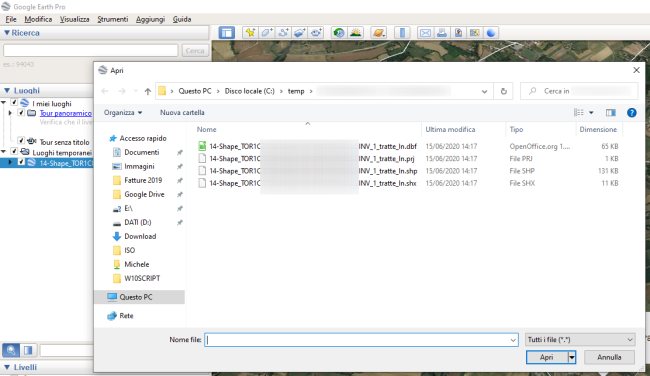Toggle the sunlight icon in toolbar

356,33
